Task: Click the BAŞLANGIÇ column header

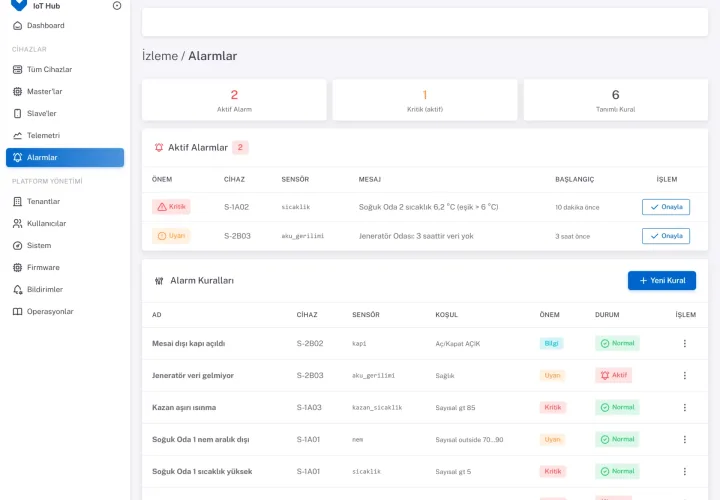Action: pos(574,180)
